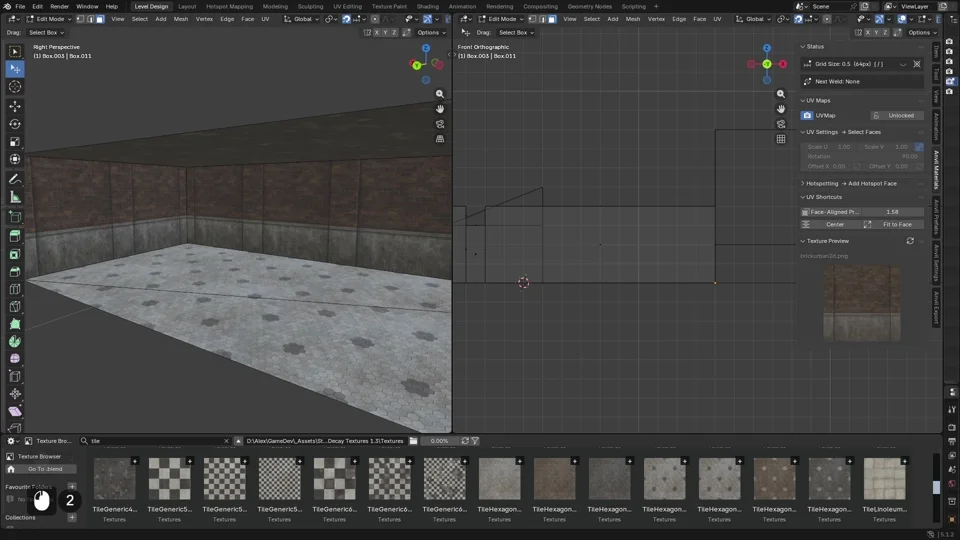
Task: Enable face select mode in left viewport
Action: pos(100,19)
